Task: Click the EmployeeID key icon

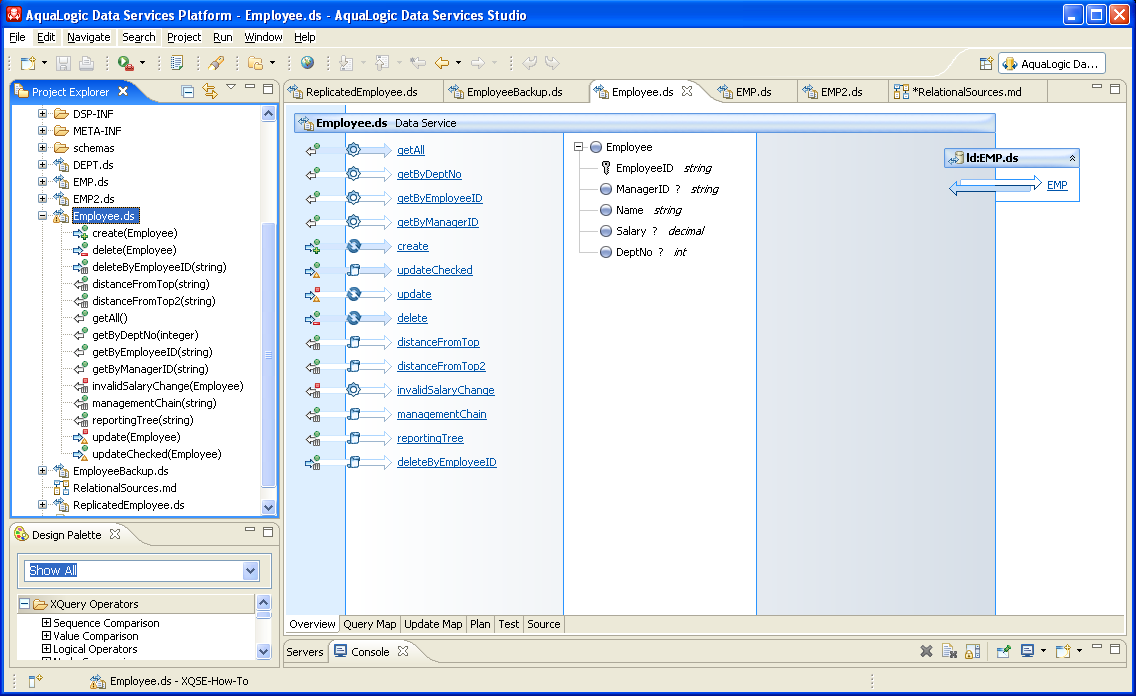Action: (x=606, y=168)
